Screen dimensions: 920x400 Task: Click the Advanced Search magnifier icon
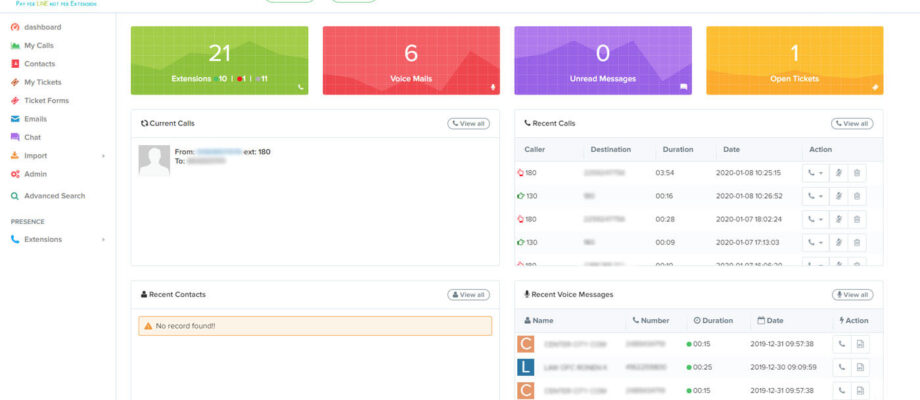15,196
